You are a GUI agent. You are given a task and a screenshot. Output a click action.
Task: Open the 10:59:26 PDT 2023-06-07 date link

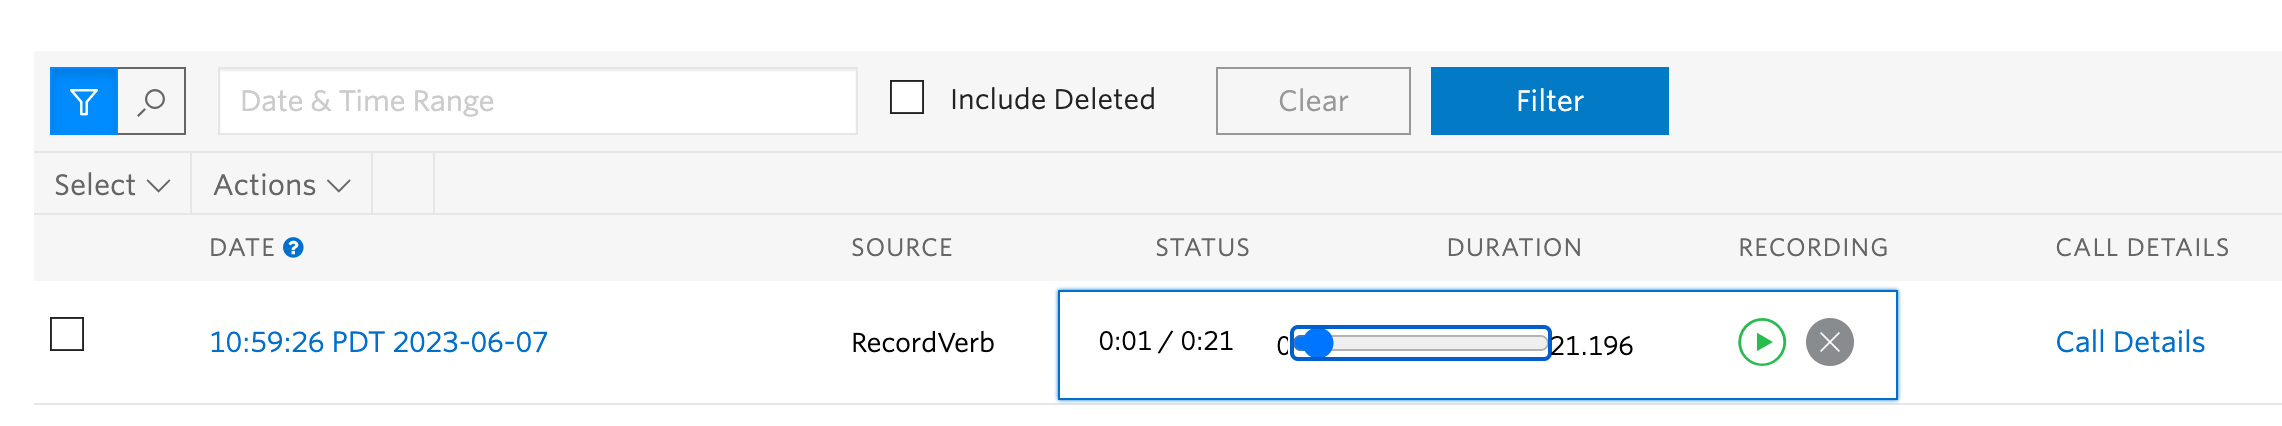coord(379,342)
